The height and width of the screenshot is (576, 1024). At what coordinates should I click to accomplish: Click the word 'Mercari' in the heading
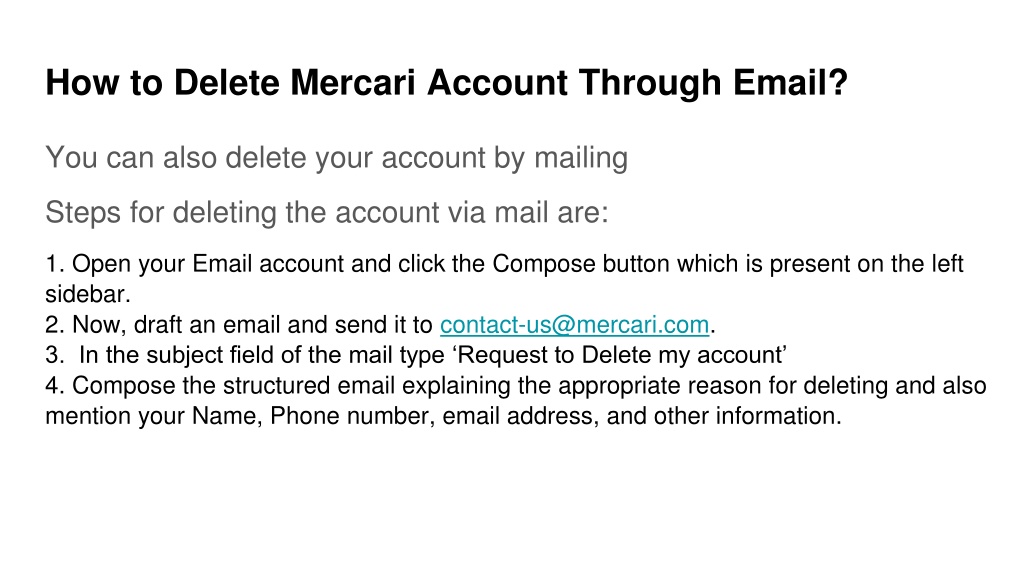353,83
